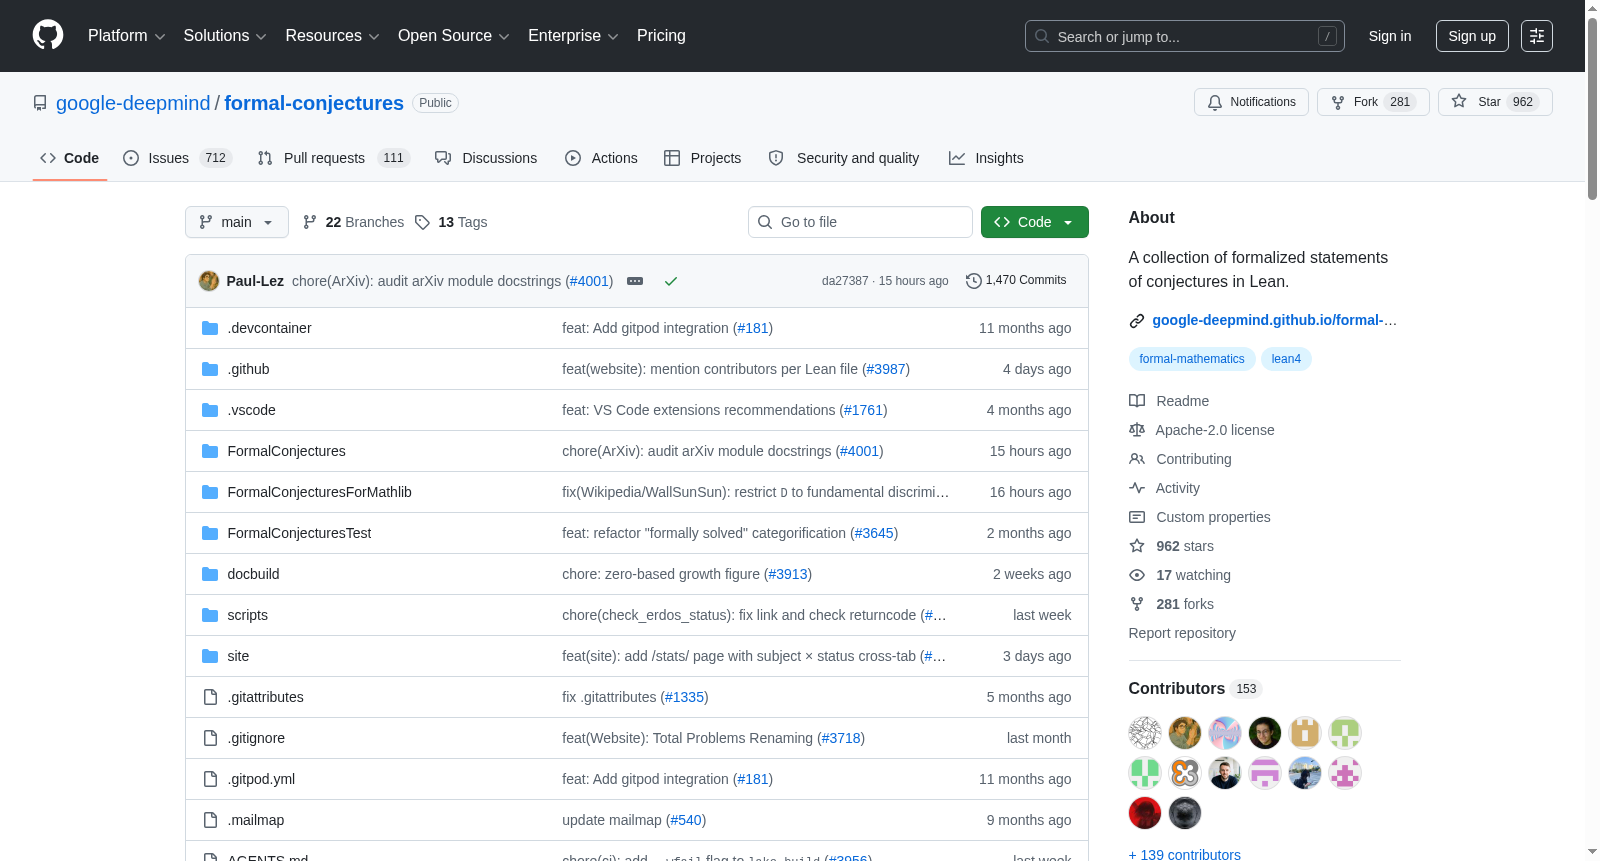Expand commit message with the ellipsis icon
The width and height of the screenshot is (1600, 861).
click(635, 281)
